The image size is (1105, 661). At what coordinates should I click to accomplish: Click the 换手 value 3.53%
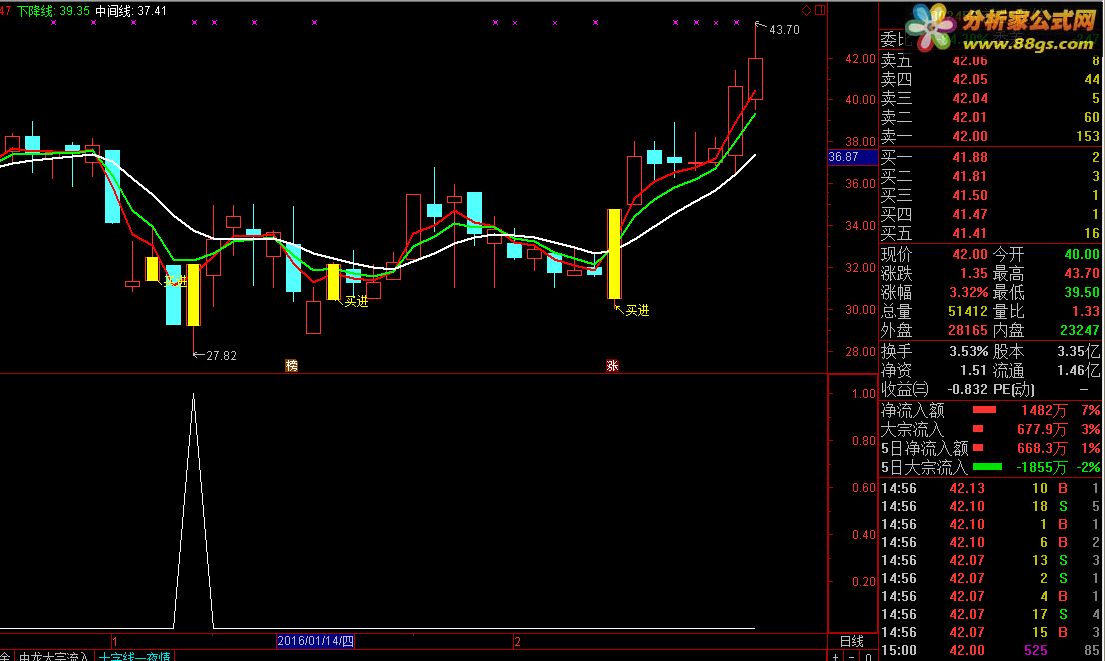pos(968,351)
